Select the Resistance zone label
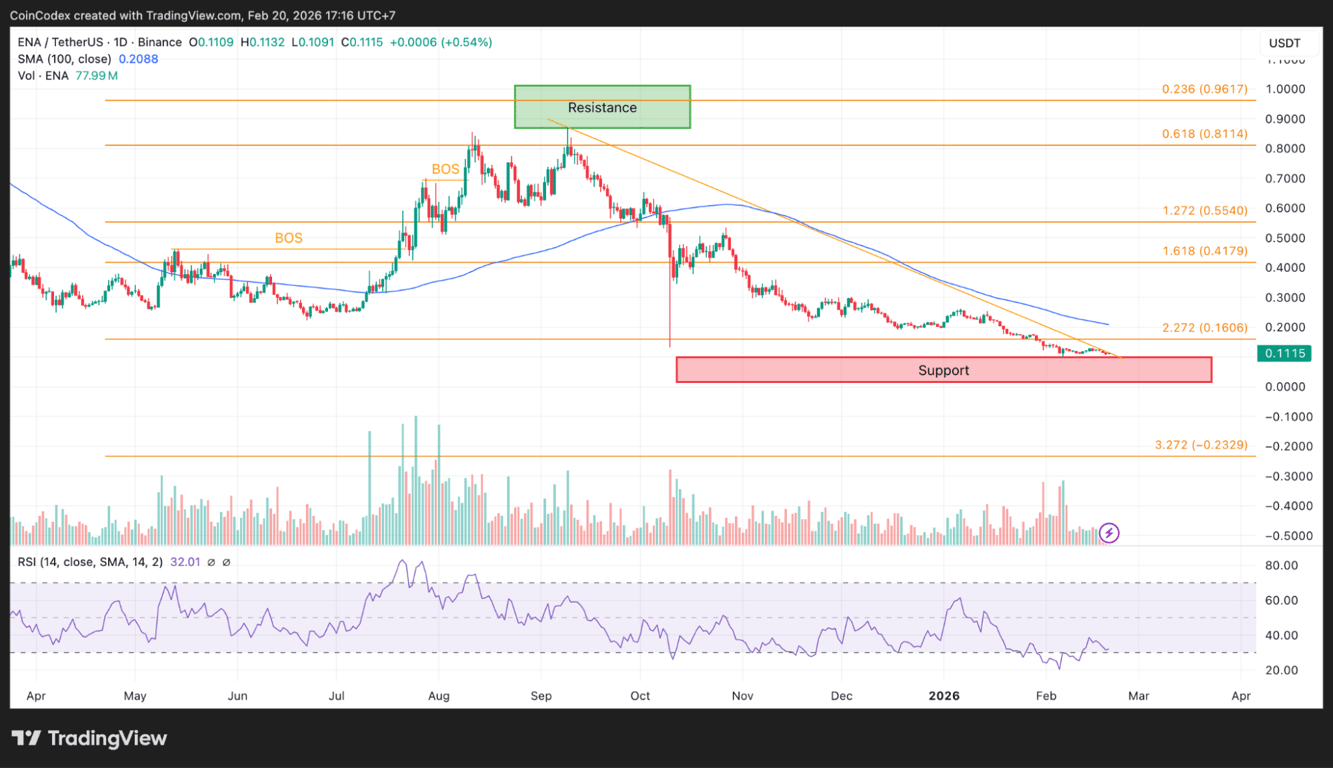The image size is (1333, 768). tap(601, 107)
